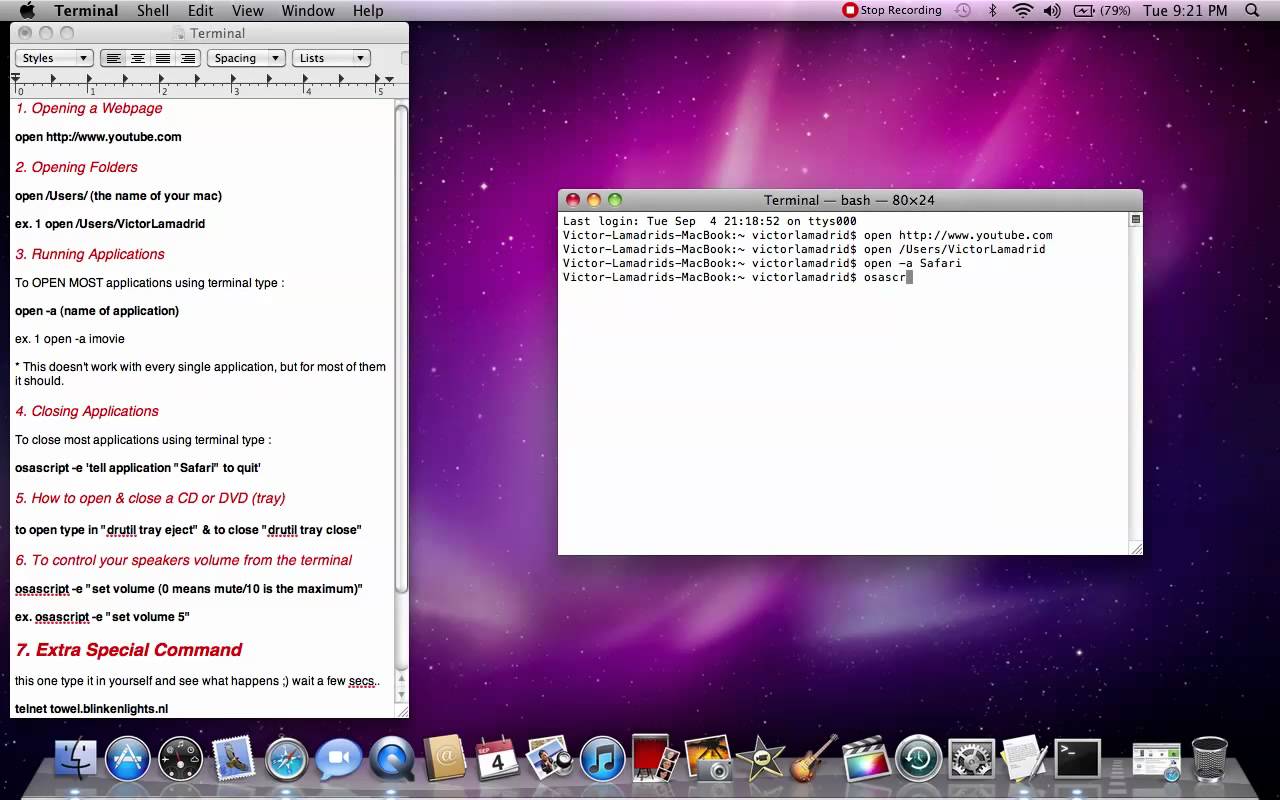Expand the Spacing dropdown
This screenshot has width=1280, height=800.
coord(246,58)
